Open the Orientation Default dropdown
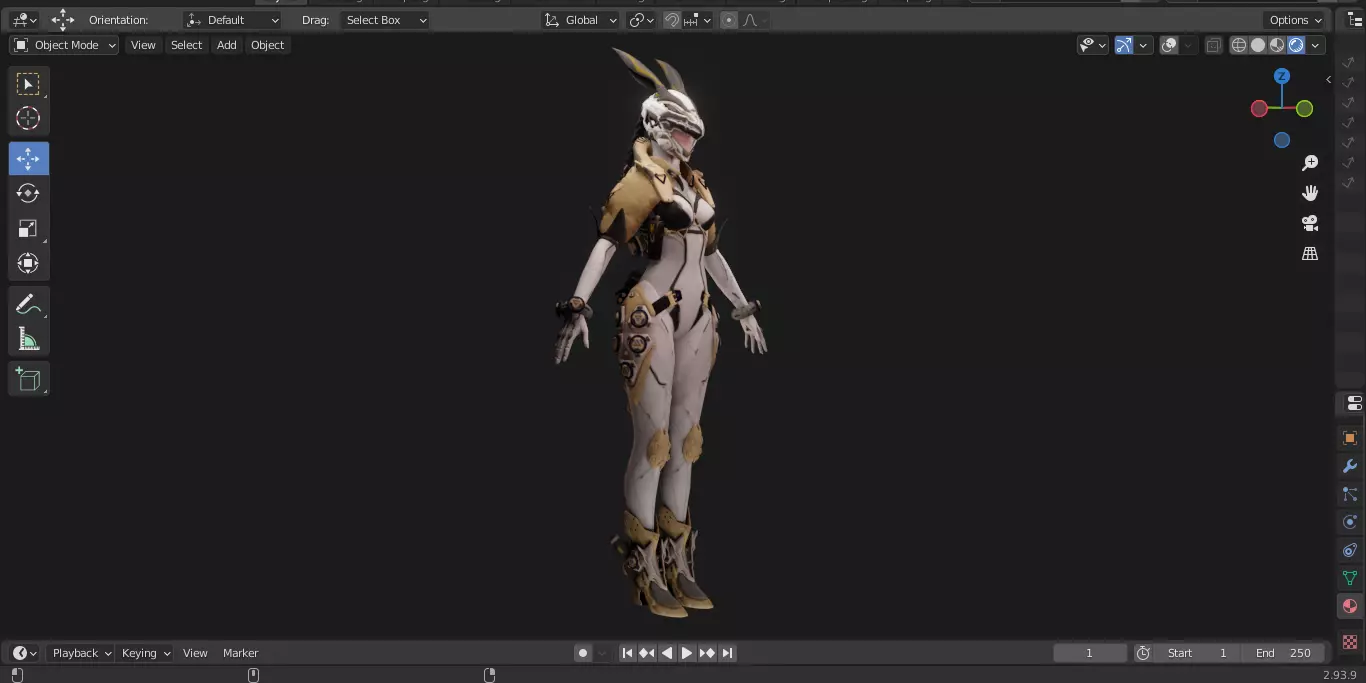Viewport: 1366px width, 683px height. point(234,20)
